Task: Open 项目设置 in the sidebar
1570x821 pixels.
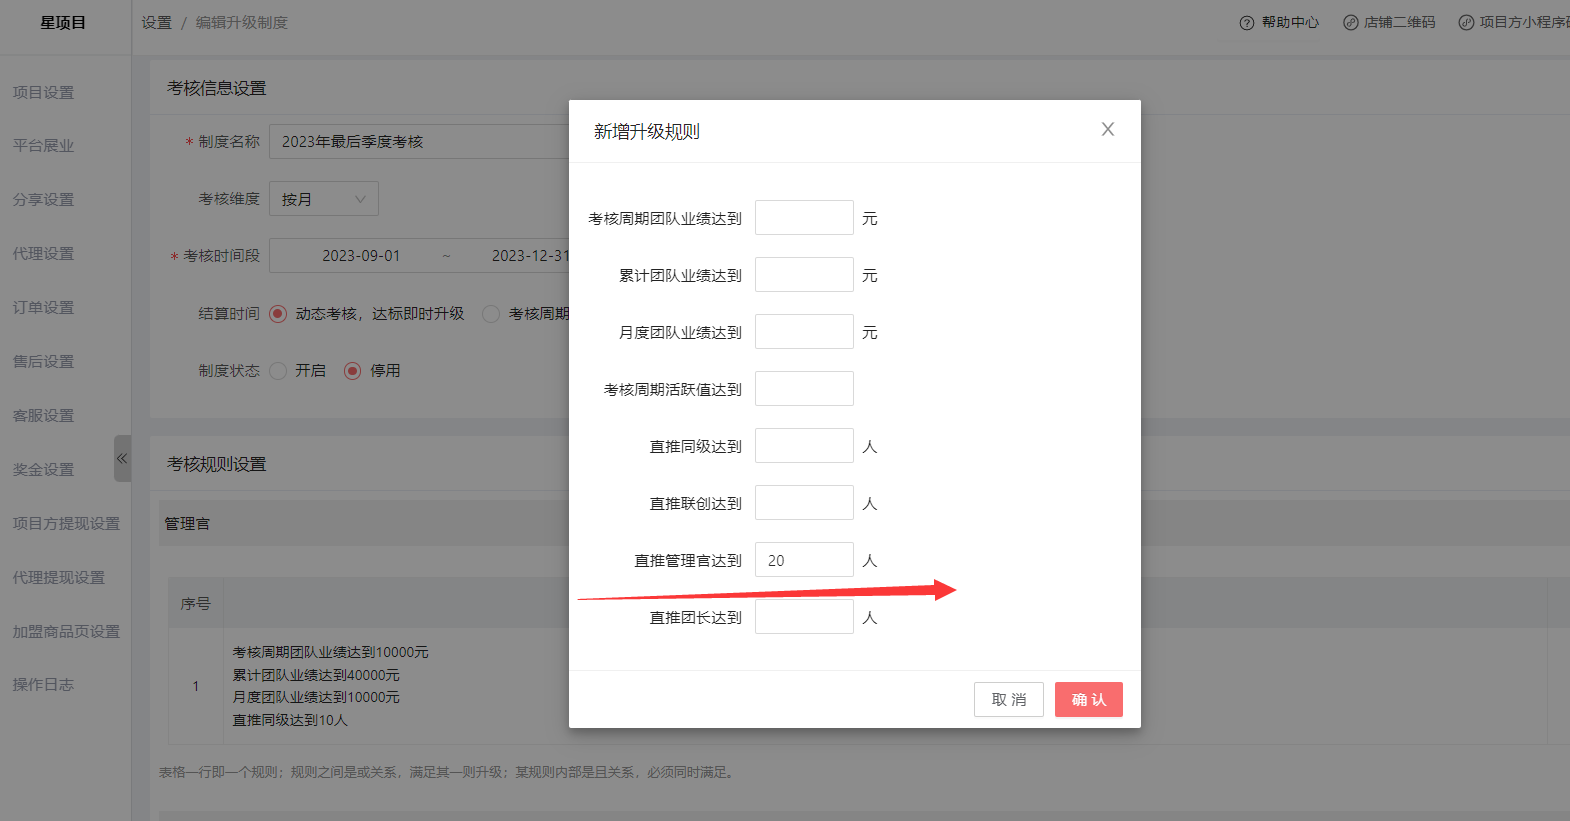Action: click(x=43, y=92)
